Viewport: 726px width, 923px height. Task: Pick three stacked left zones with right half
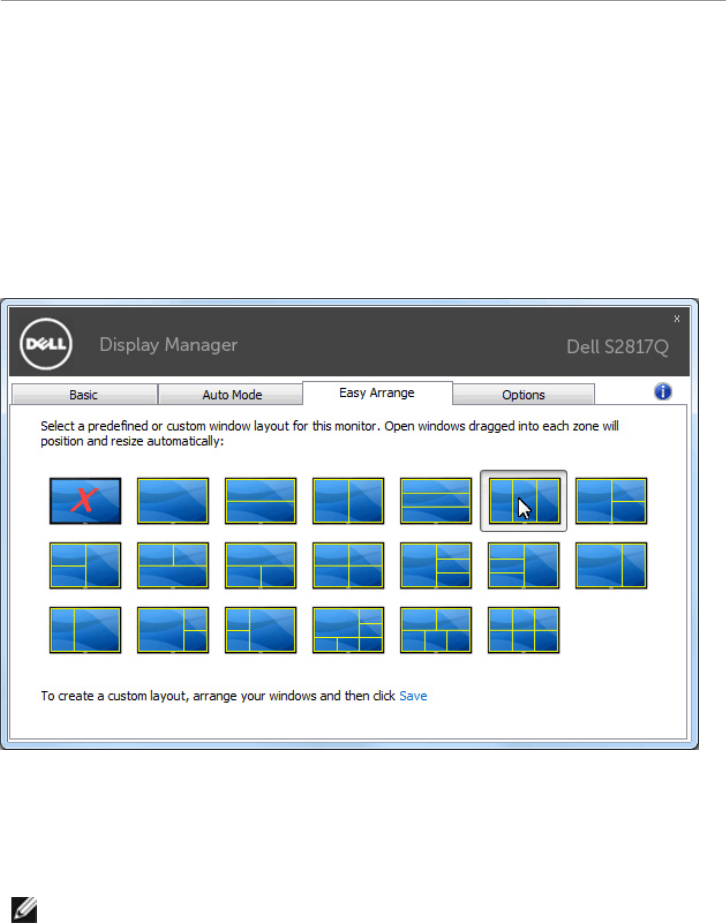[523, 566]
